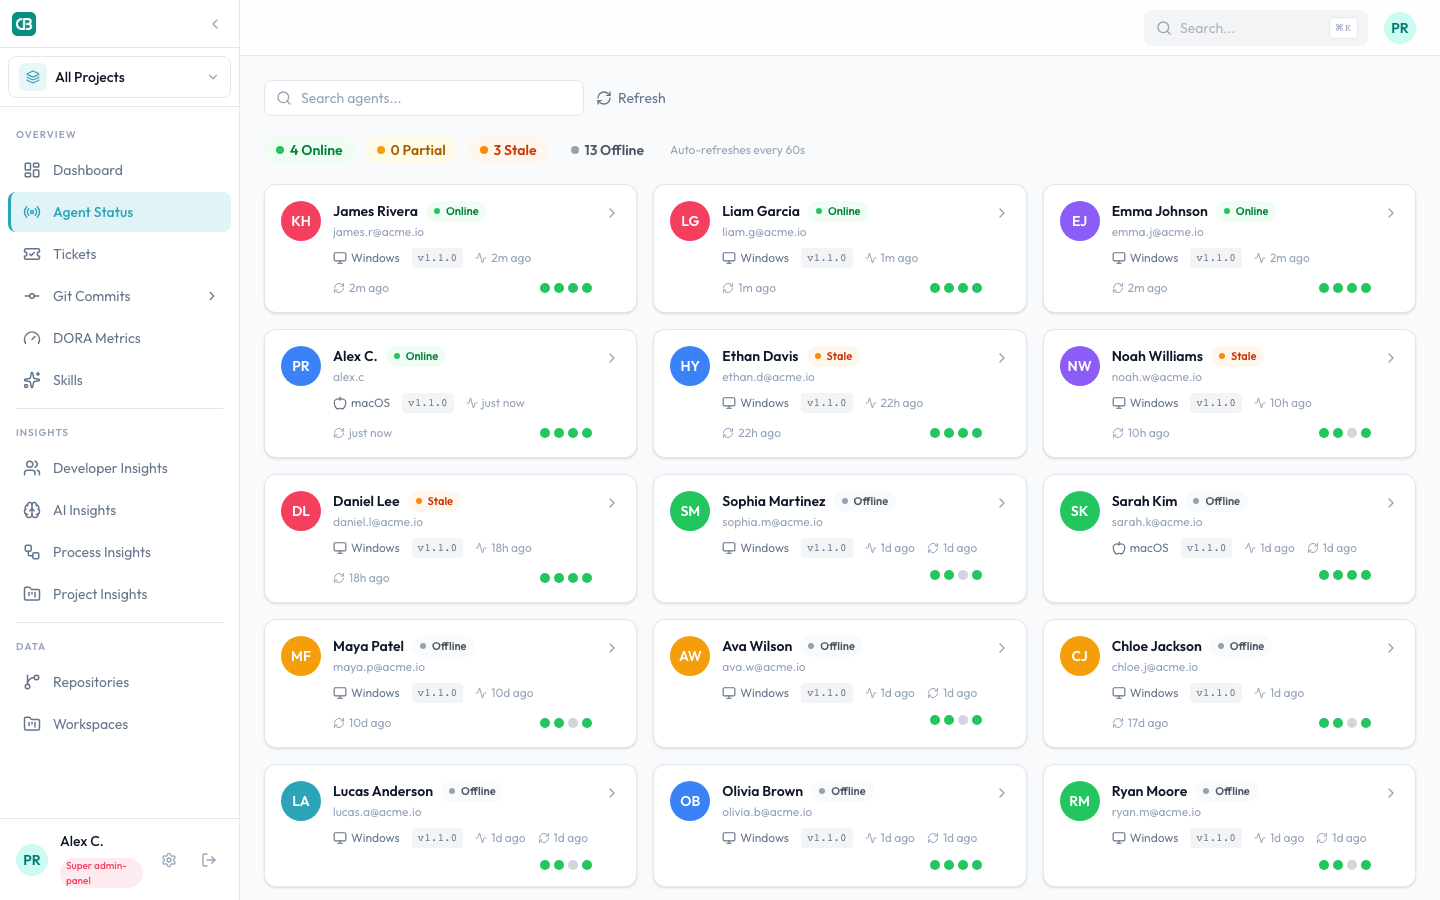Click the logout icon in sidebar footer
Viewport: 1440px width, 900px height.
coord(209,860)
